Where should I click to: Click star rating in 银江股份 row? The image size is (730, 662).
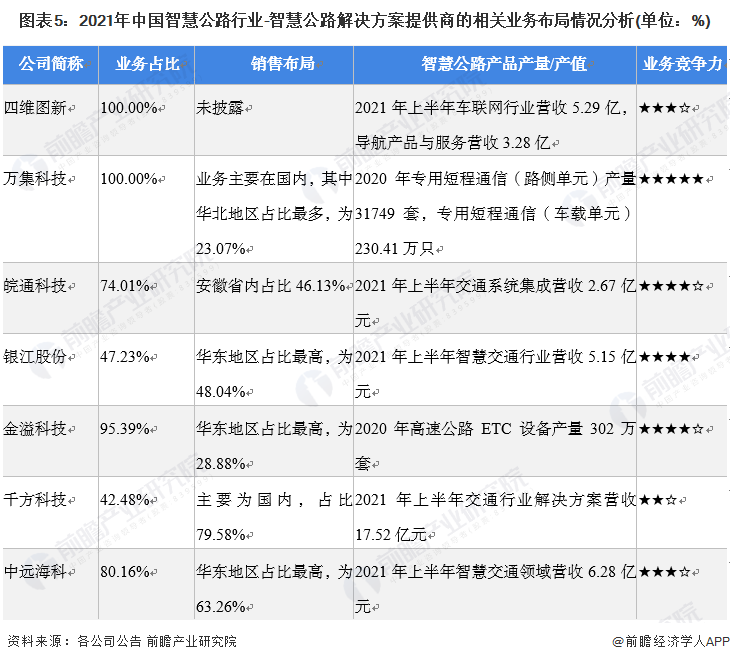point(664,357)
